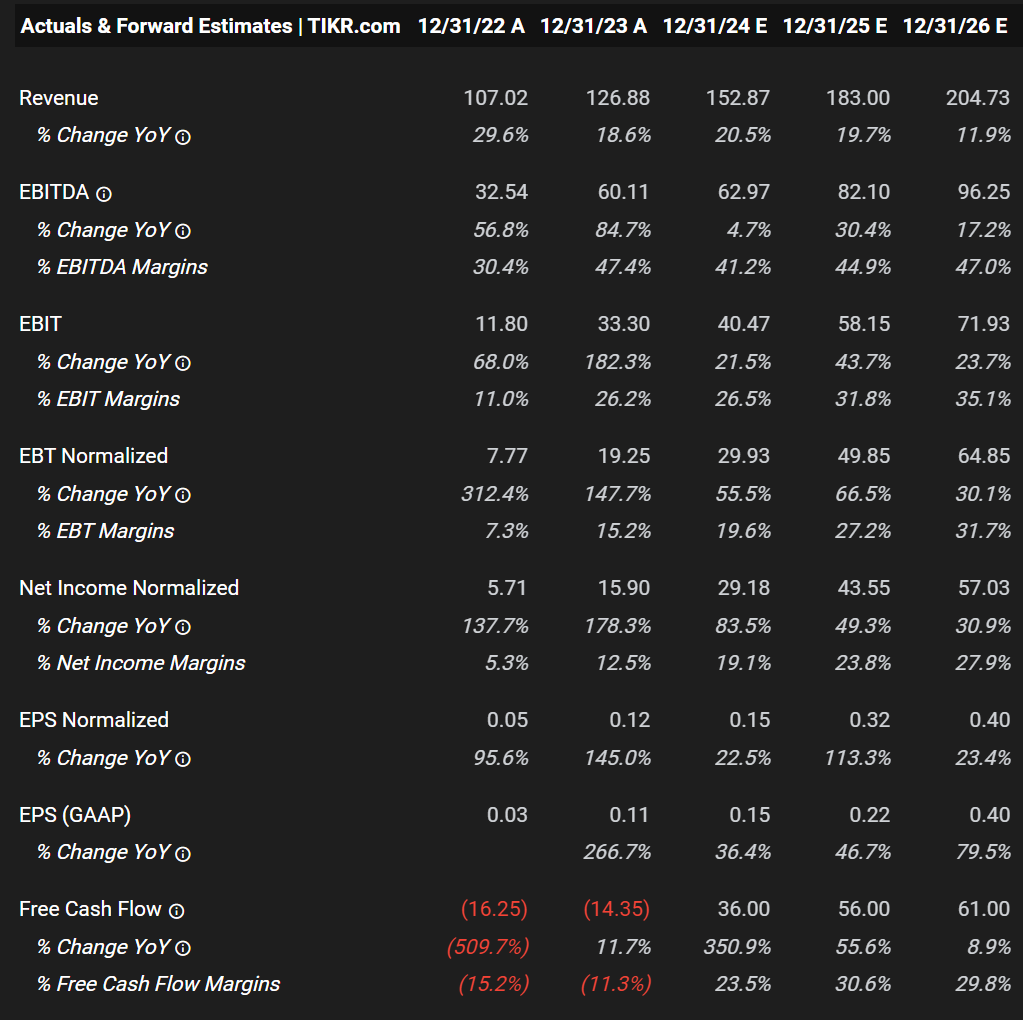The height and width of the screenshot is (1020, 1023).
Task: Open the info icon for EBITDA % Change YoY
Action: coord(183,232)
